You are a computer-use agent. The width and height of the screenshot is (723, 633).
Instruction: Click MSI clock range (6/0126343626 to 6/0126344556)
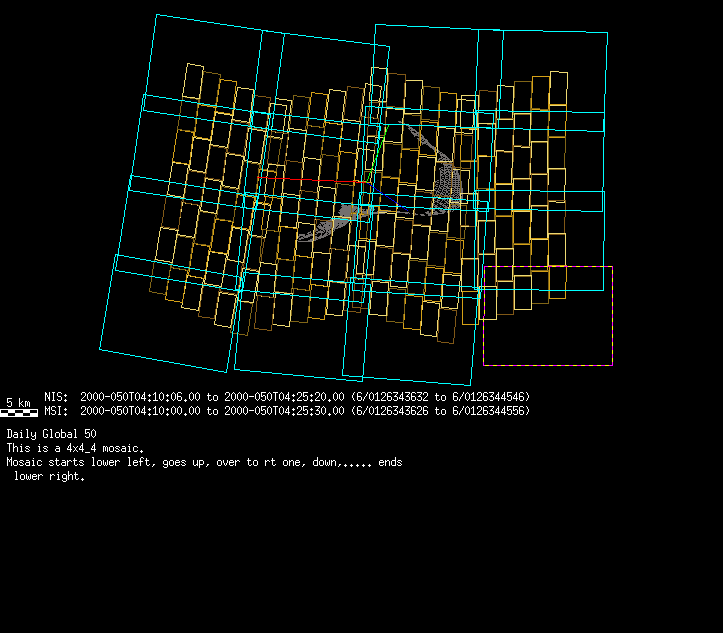440,411
